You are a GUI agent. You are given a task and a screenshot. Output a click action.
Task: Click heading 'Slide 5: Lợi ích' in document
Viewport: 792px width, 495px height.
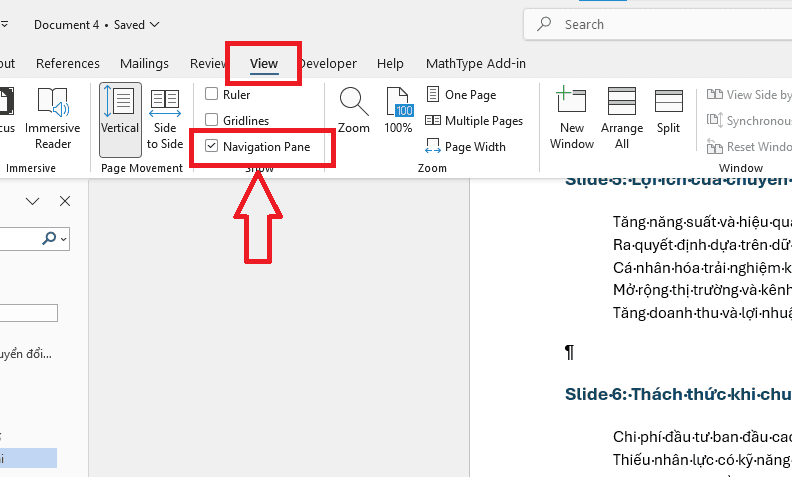[x=678, y=181]
